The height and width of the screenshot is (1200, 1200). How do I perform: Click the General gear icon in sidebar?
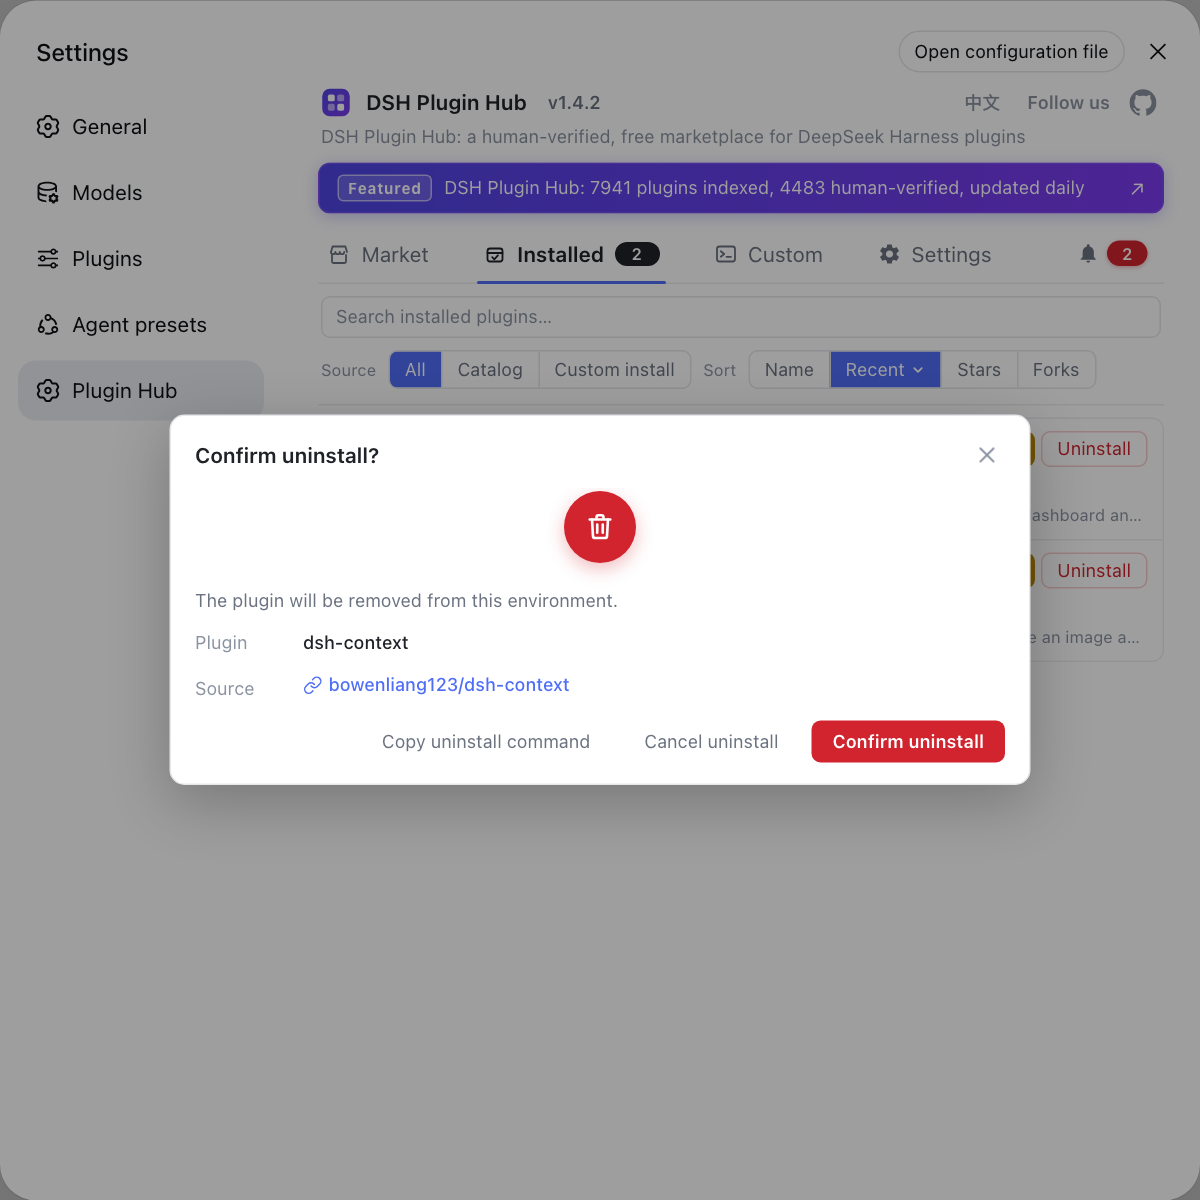click(x=48, y=127)
